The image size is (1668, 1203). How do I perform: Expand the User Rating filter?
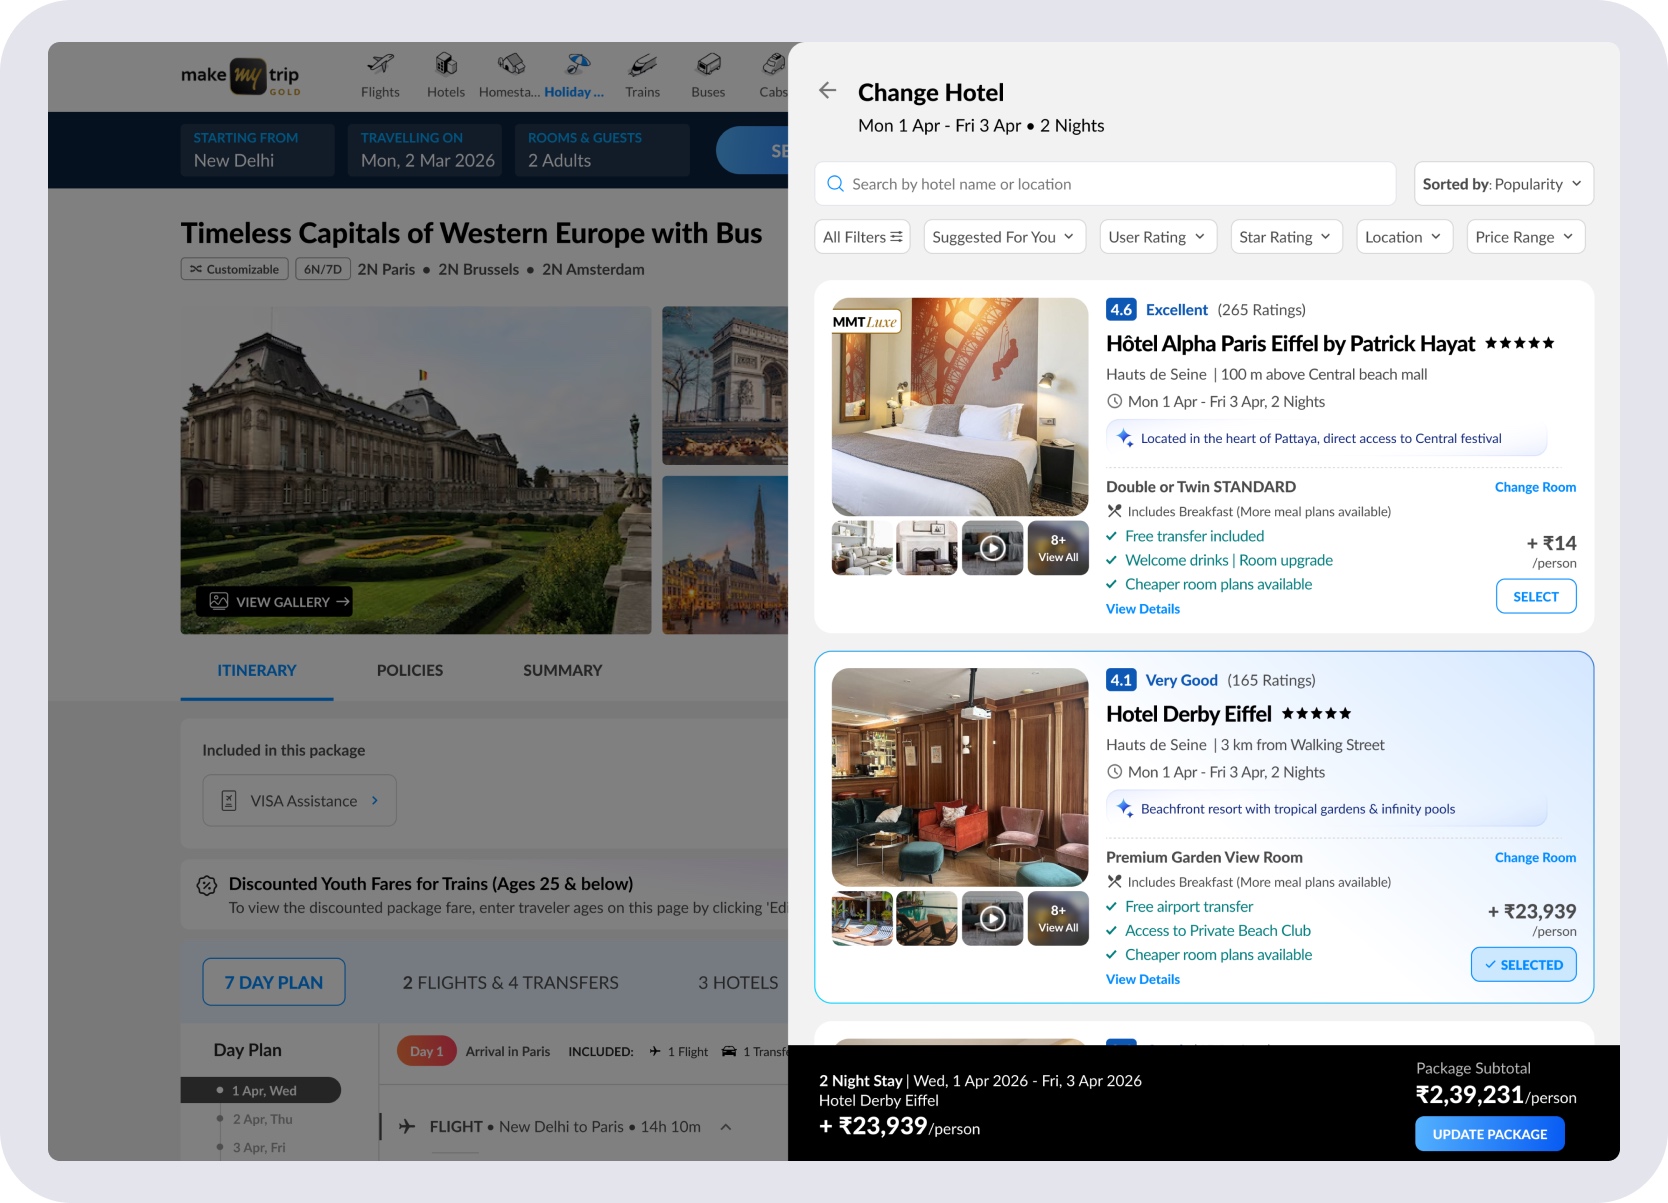coord(1159,237)
